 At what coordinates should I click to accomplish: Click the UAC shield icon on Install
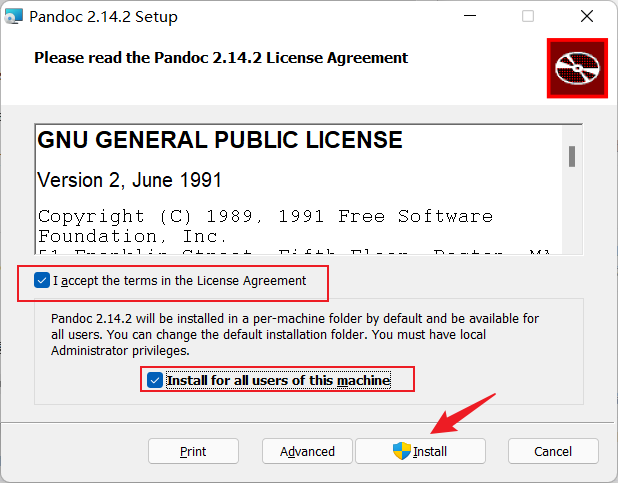coord(402,451)
